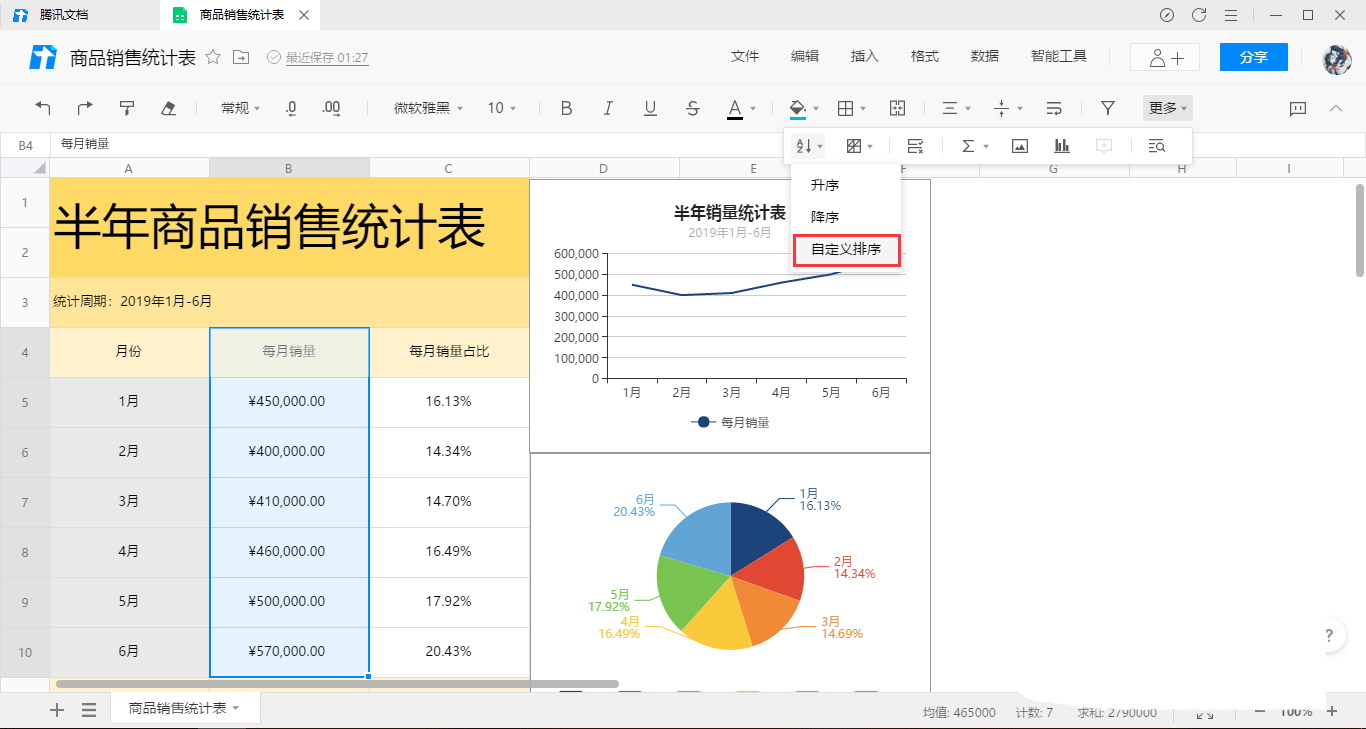Merge the selected cells
This screenshot has width=1366, height=729.
click(897, 108)
